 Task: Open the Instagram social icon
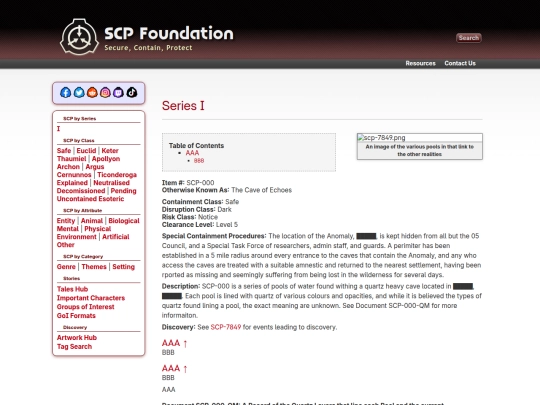click(105, 92)
